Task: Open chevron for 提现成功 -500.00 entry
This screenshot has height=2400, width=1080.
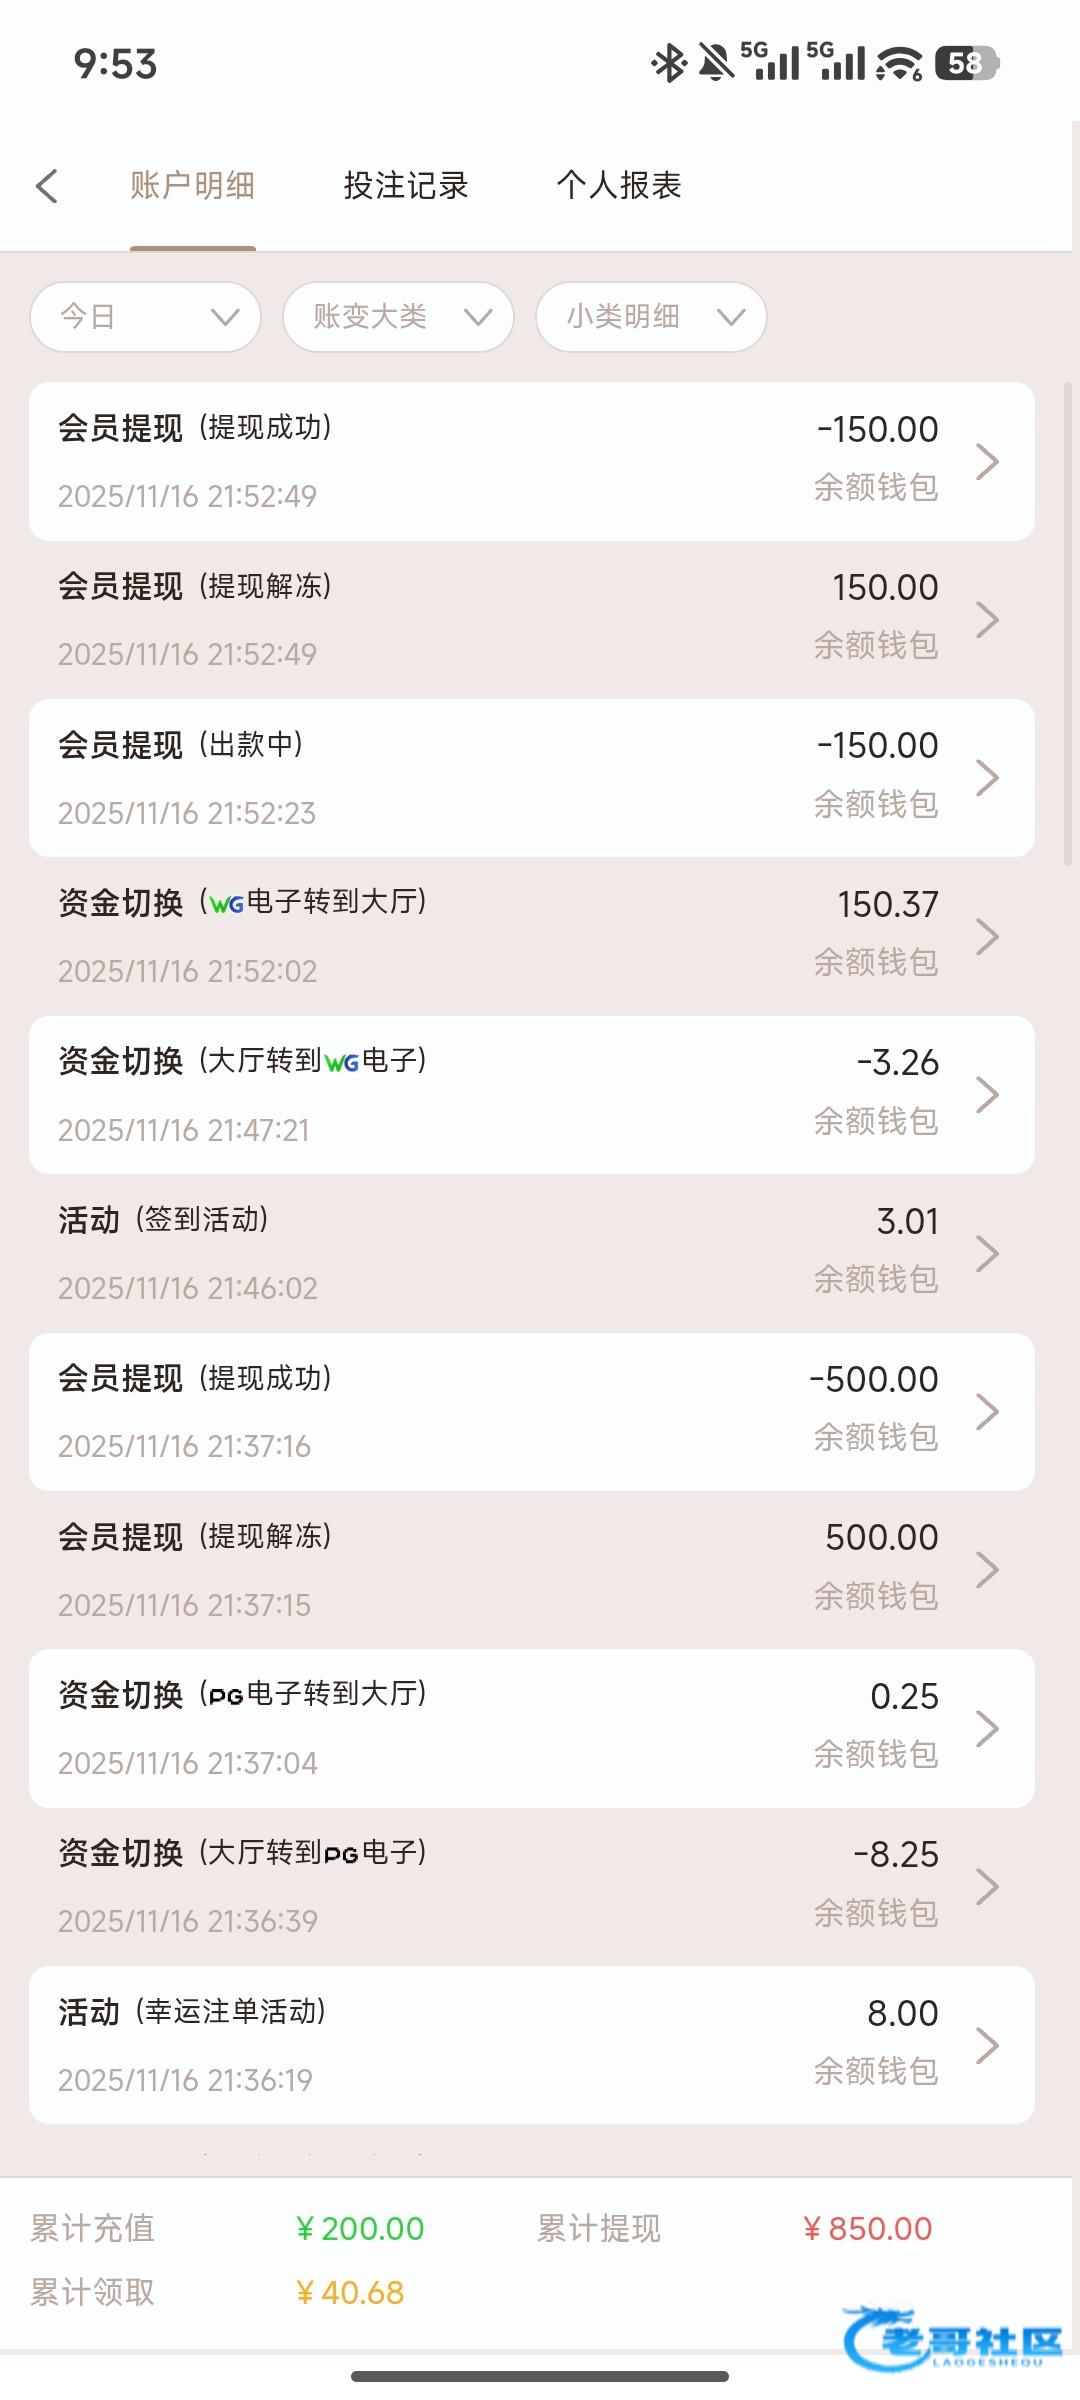Action: [987, 1411]
